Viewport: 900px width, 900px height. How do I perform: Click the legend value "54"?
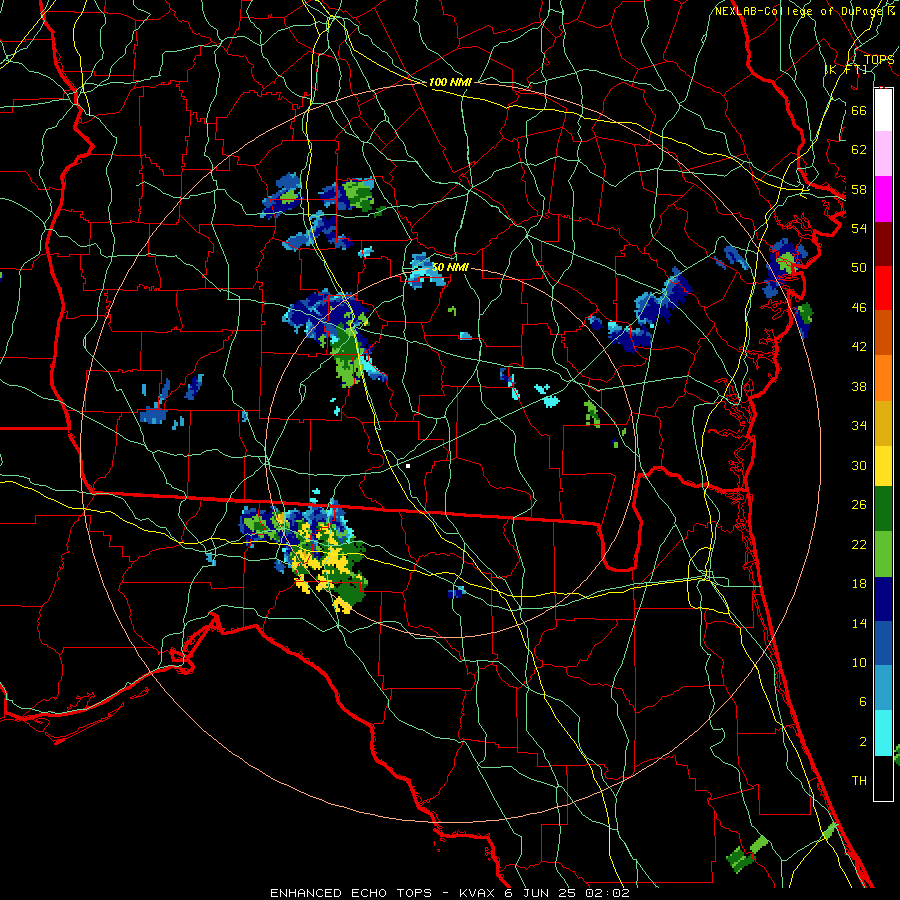click(859, 228)
